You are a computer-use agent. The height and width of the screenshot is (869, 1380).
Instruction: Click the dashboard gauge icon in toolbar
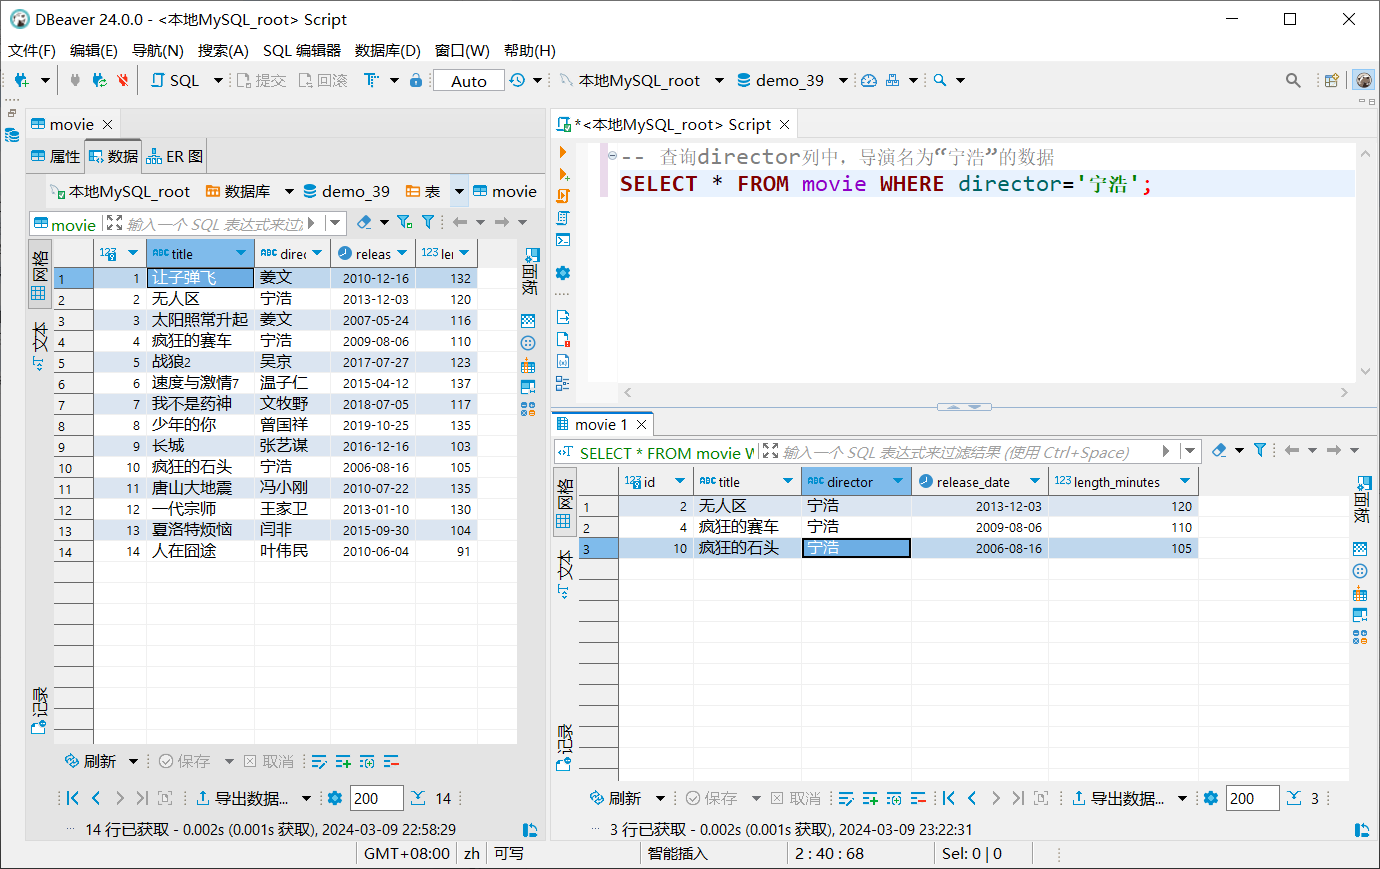868,80
